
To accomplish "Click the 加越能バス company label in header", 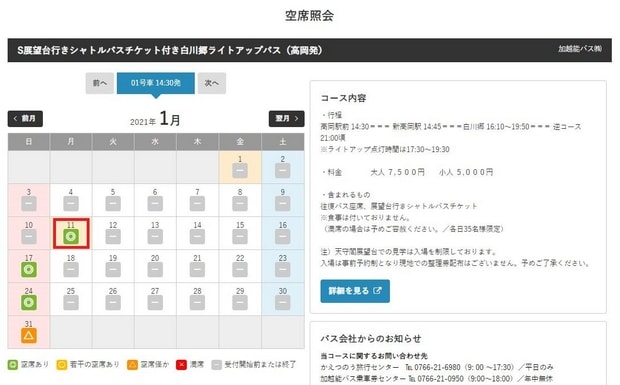I will coord(580,49).
